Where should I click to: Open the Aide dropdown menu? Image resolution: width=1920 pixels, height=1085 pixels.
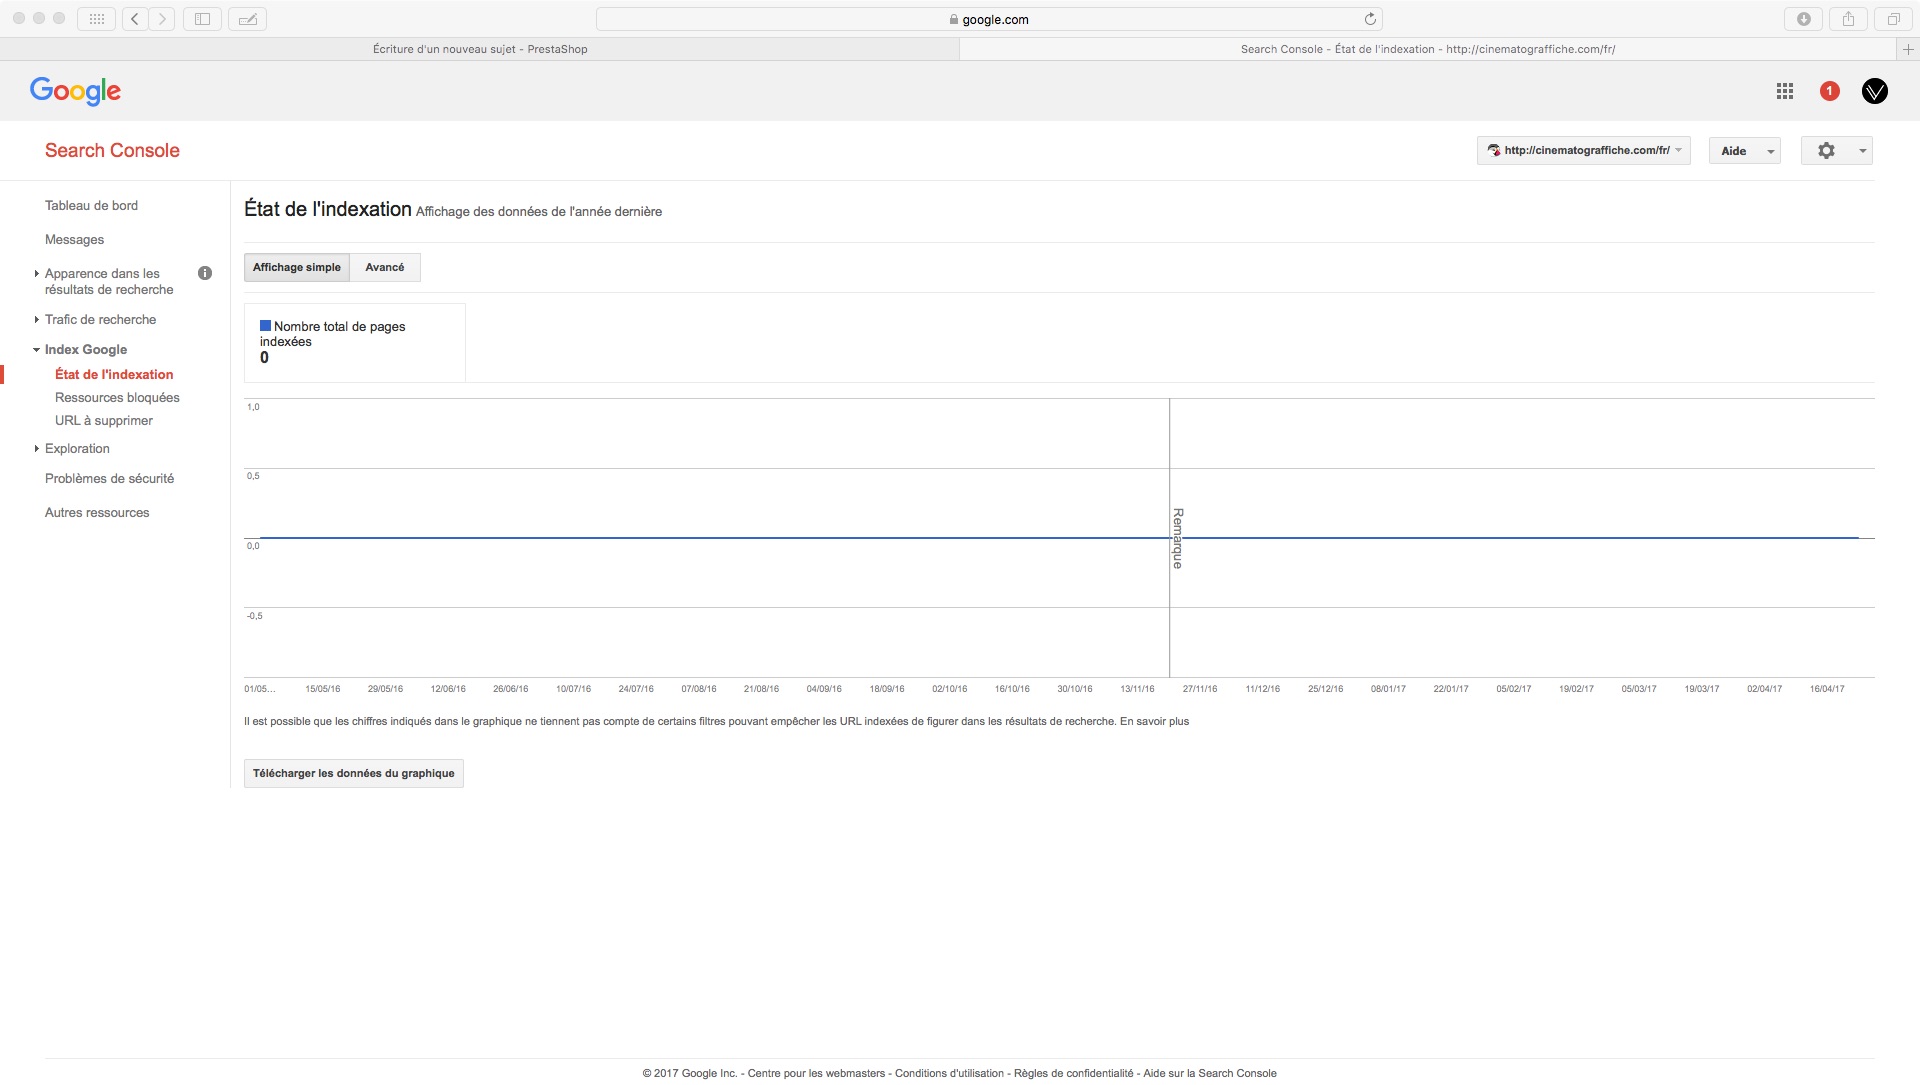click(1745, 151)
